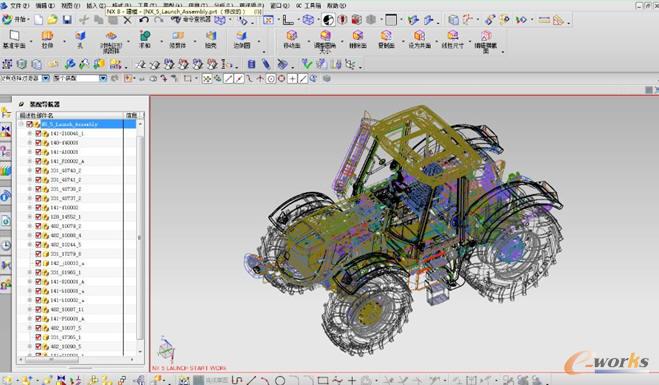Screen dimensions: 659x385
Task: Uncheck the 482_10087_11 component checkbox
Action: click(x=38, y=309)
